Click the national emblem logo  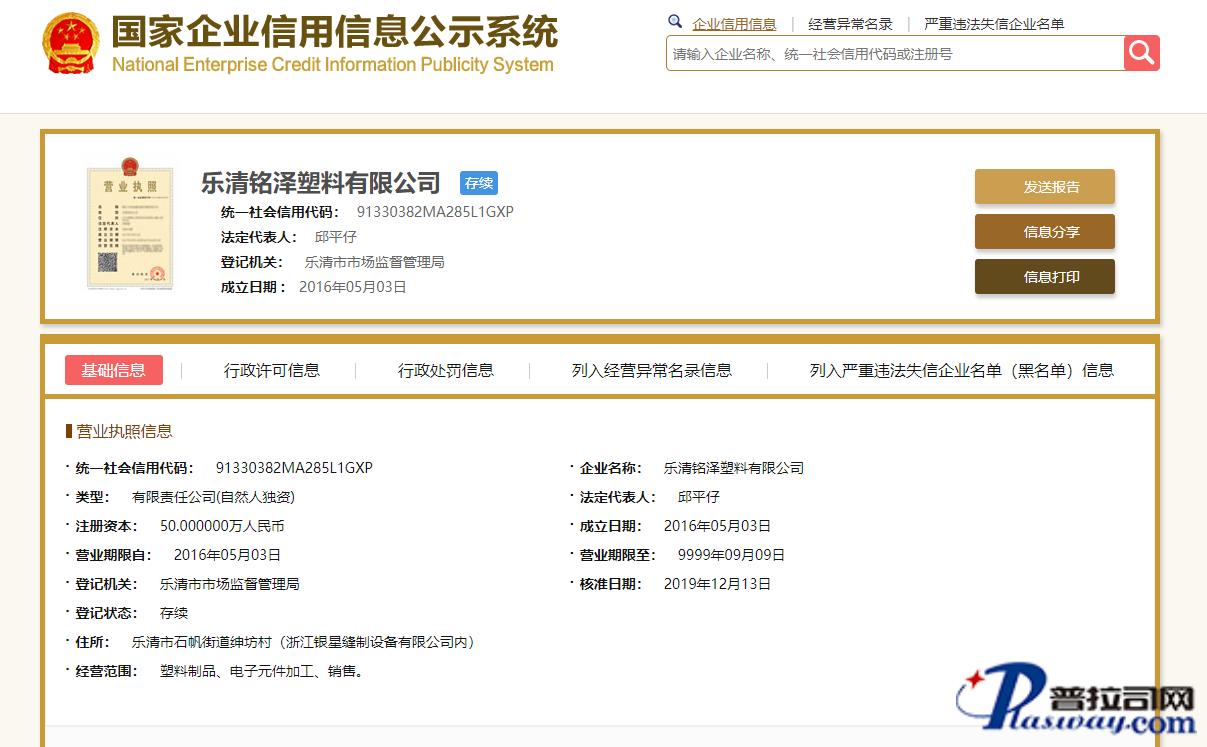click(x=71, y=44)
